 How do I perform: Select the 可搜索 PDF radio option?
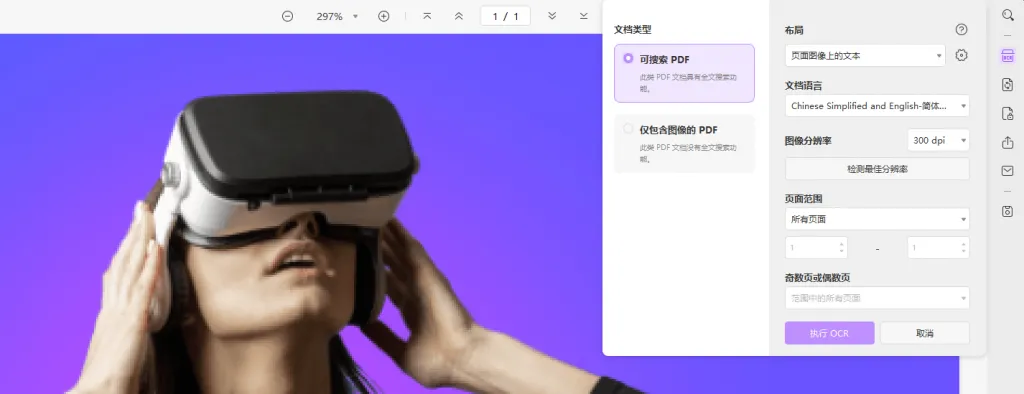(628, 58)
